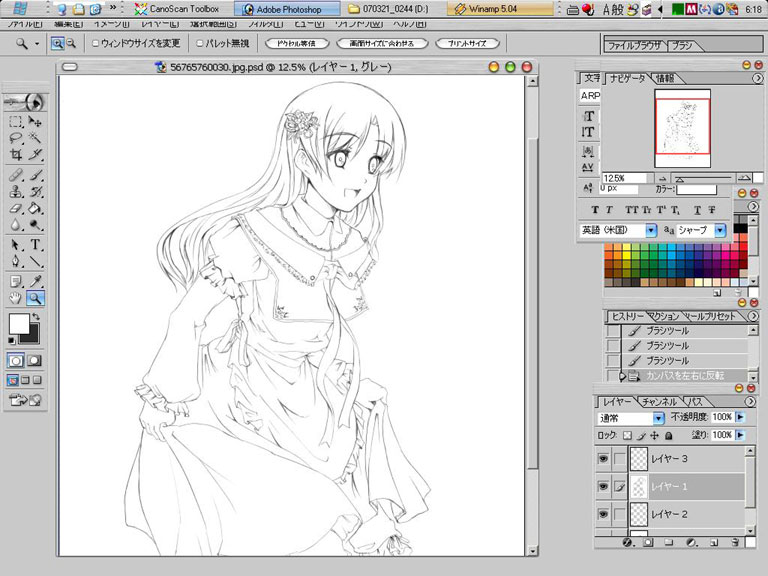Viewport: 768px width, 576px height.
Task: Click 画面サイズに合わせる button
Action: tap(382, 44)
